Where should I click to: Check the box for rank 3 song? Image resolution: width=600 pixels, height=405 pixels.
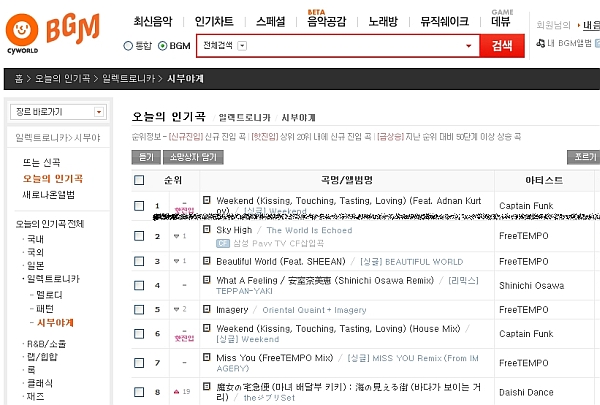(x=139, y=261)
